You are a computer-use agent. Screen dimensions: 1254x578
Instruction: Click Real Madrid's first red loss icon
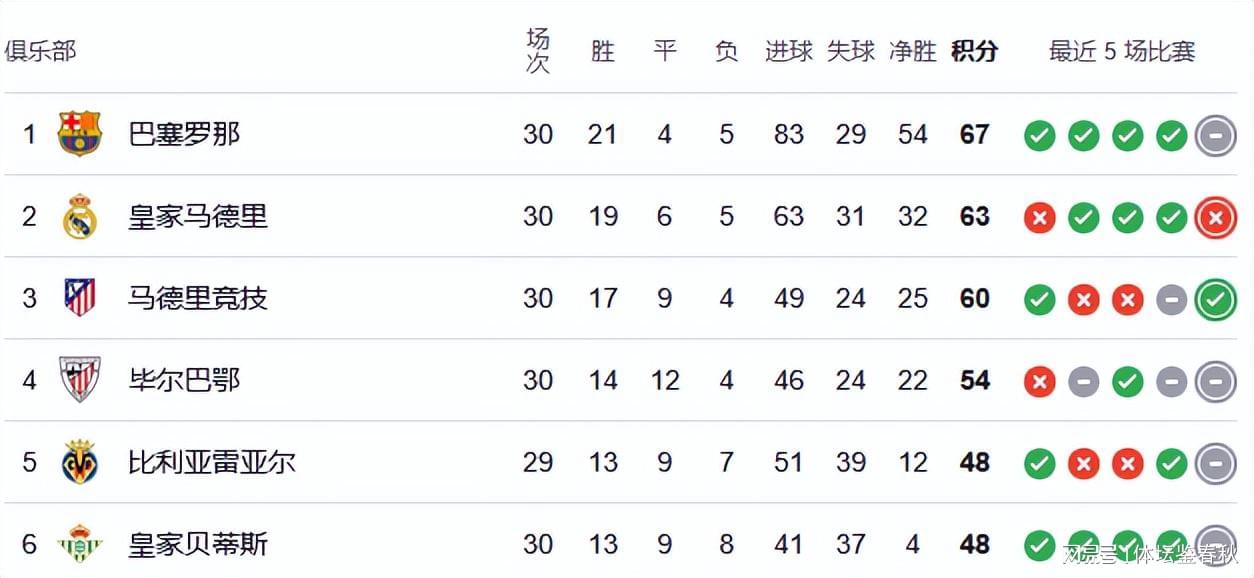point(1040,217)
